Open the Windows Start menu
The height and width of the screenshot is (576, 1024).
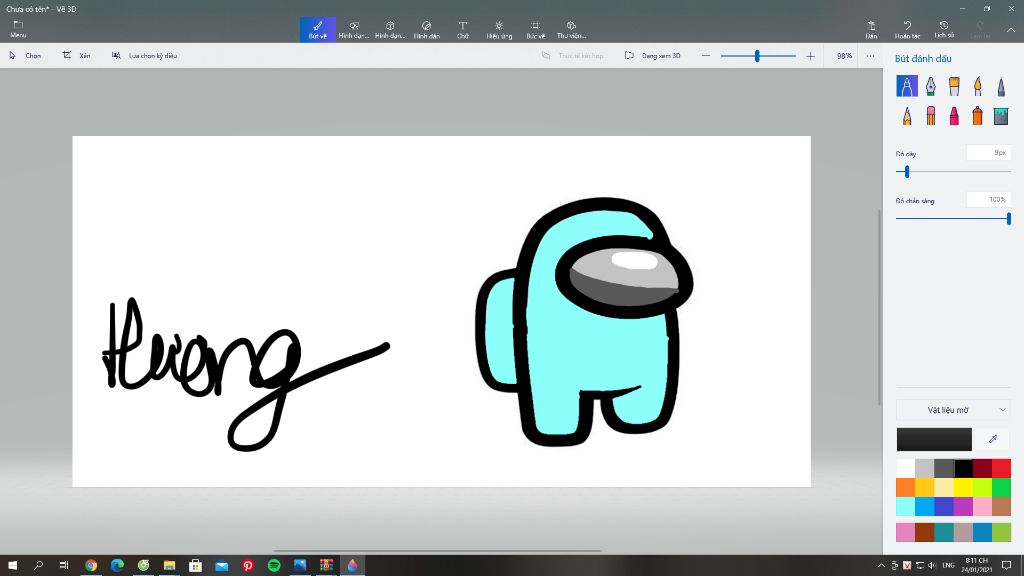click(x=12, y=566)
